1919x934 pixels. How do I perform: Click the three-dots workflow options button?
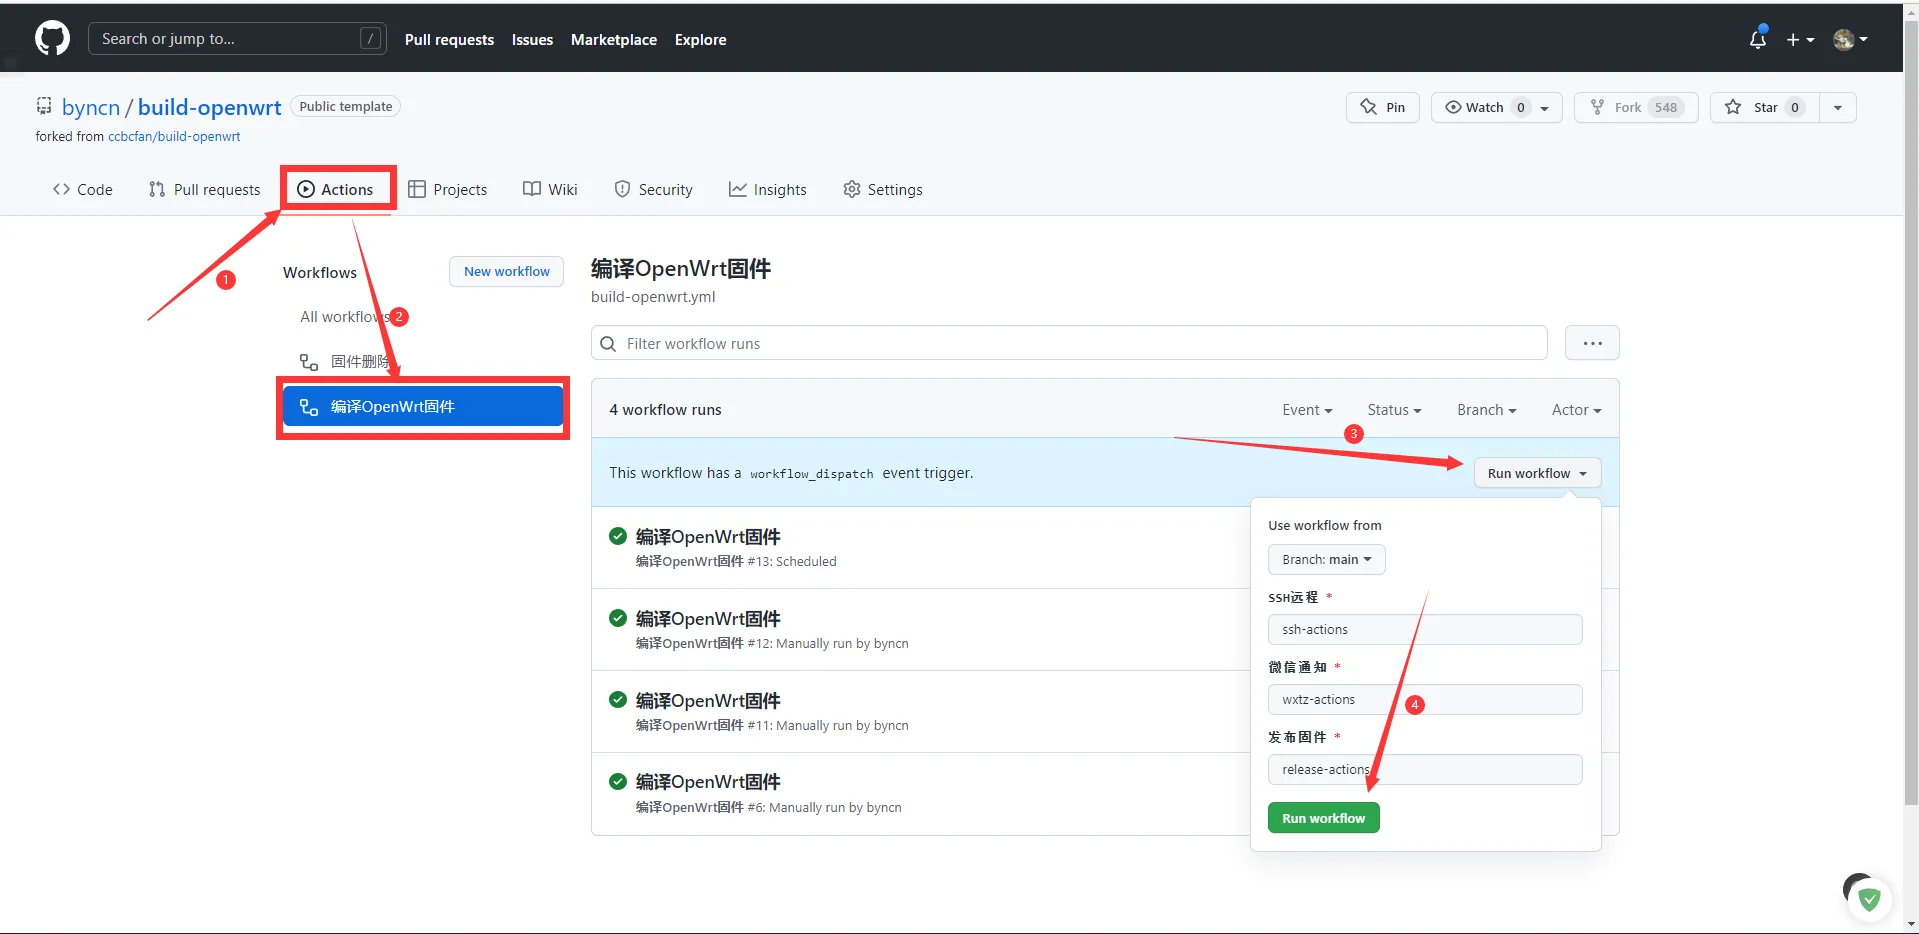(1592, 343)
